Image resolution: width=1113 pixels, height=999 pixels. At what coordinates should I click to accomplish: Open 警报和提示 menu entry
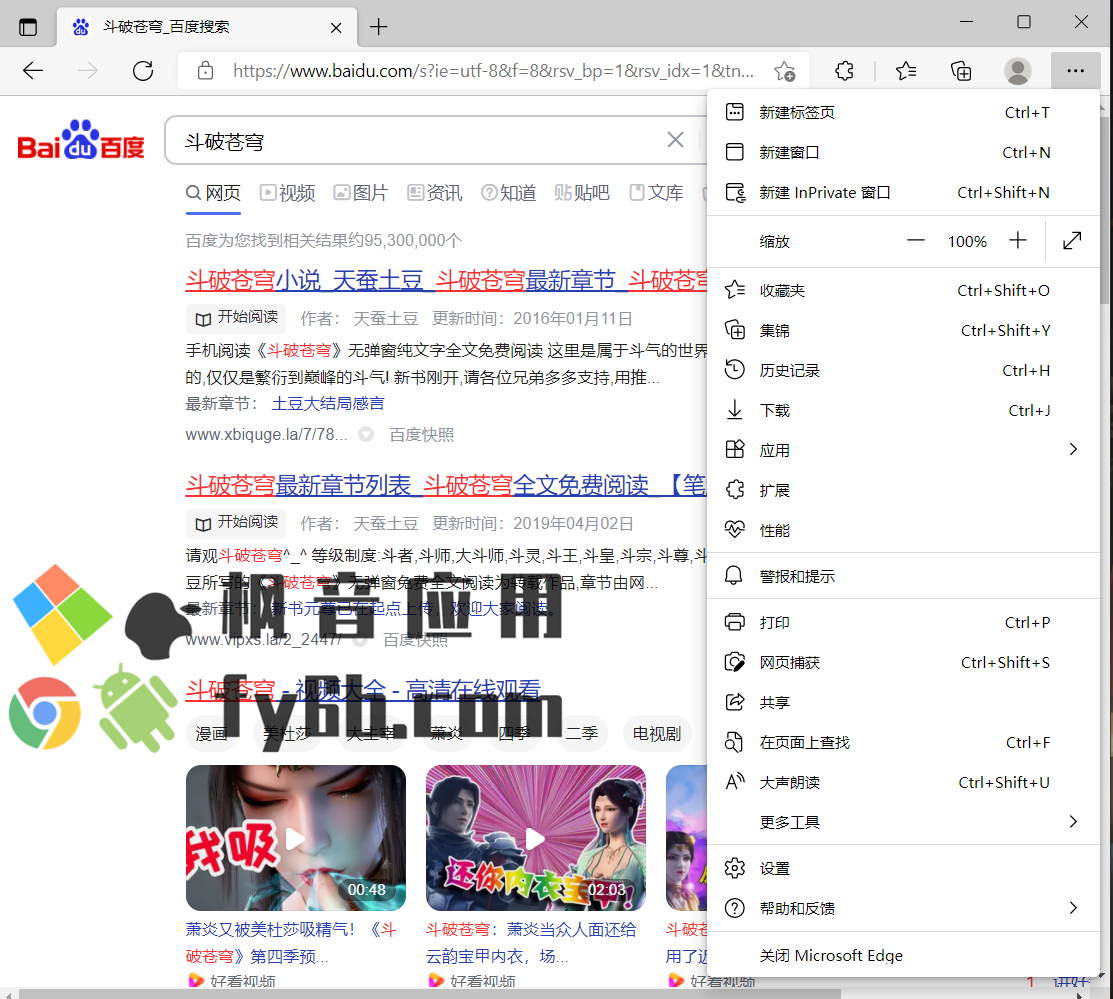903,576
